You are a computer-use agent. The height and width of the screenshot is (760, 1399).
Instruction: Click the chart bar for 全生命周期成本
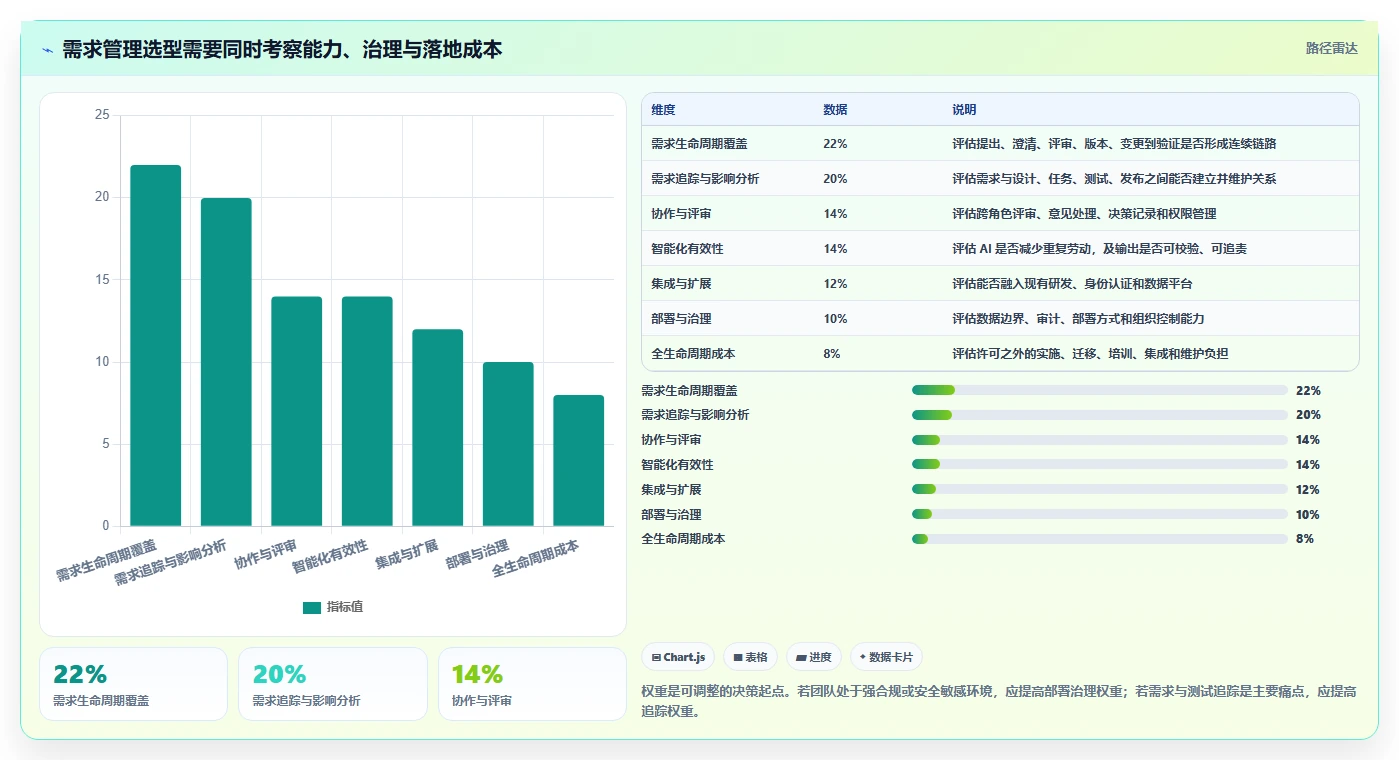(579, 461)
